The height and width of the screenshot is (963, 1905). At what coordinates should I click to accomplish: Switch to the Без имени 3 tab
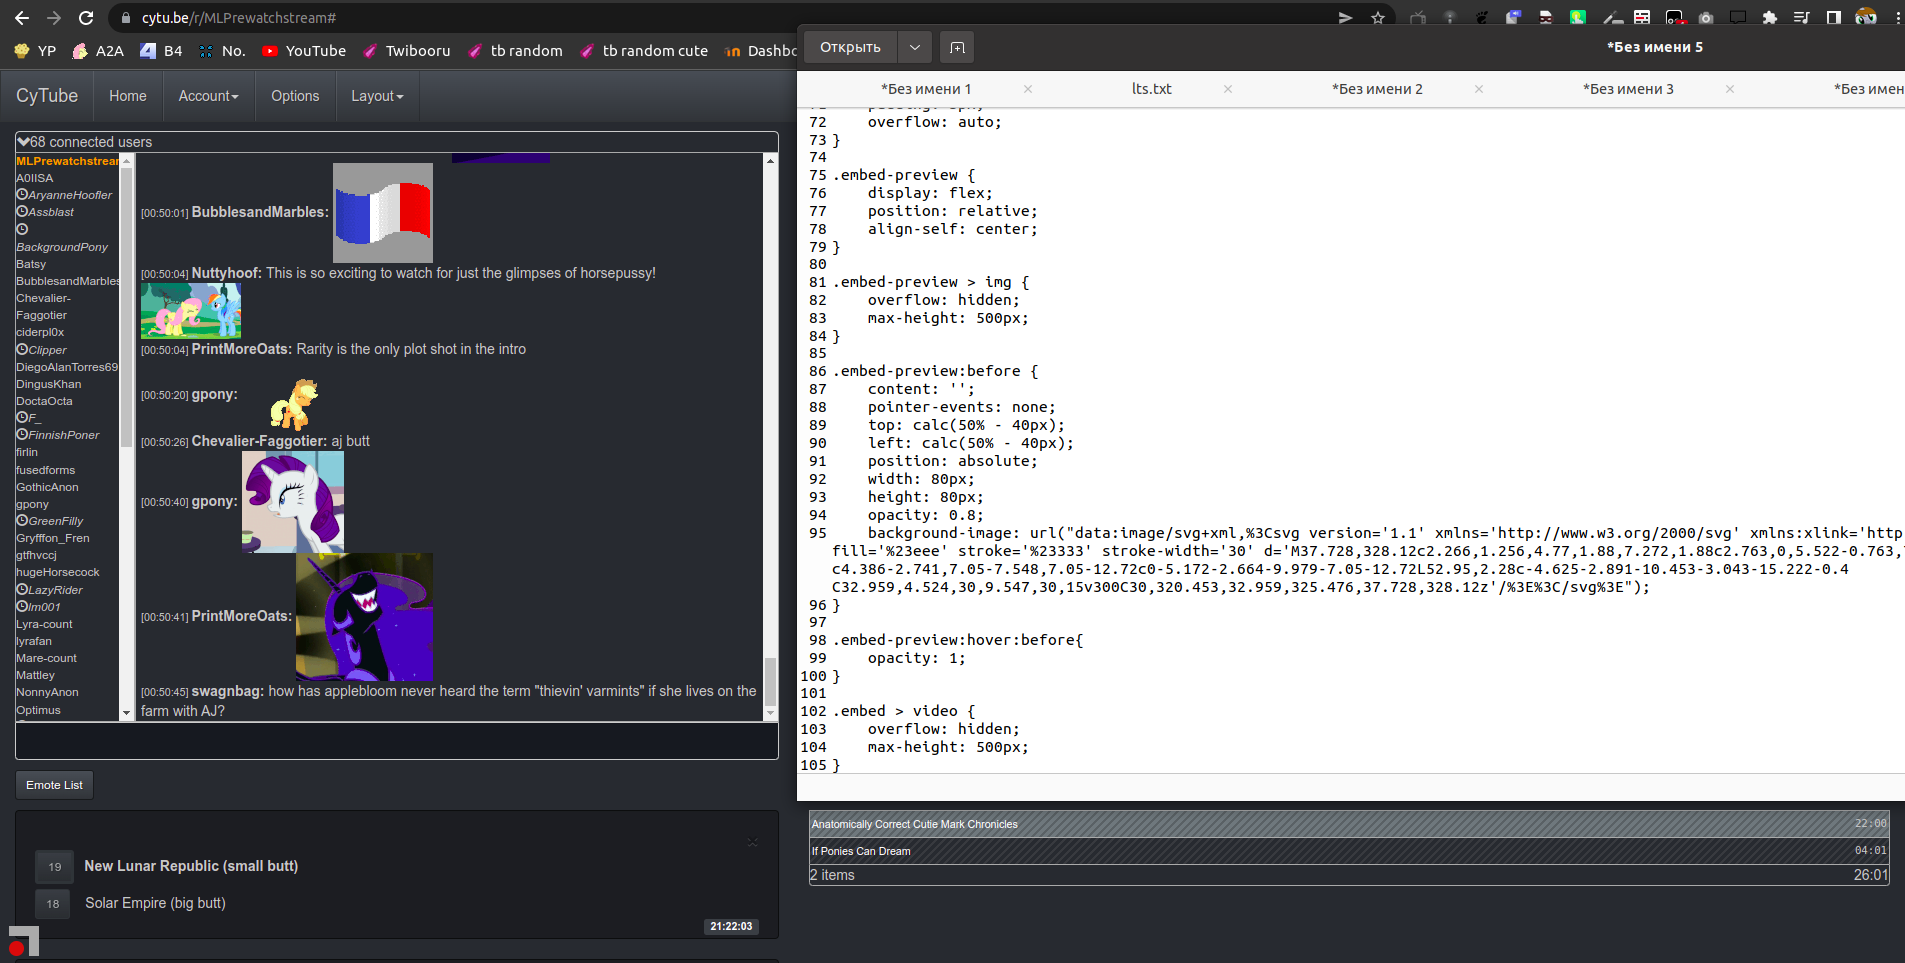pyautogui.click(x=1628, y=89)
